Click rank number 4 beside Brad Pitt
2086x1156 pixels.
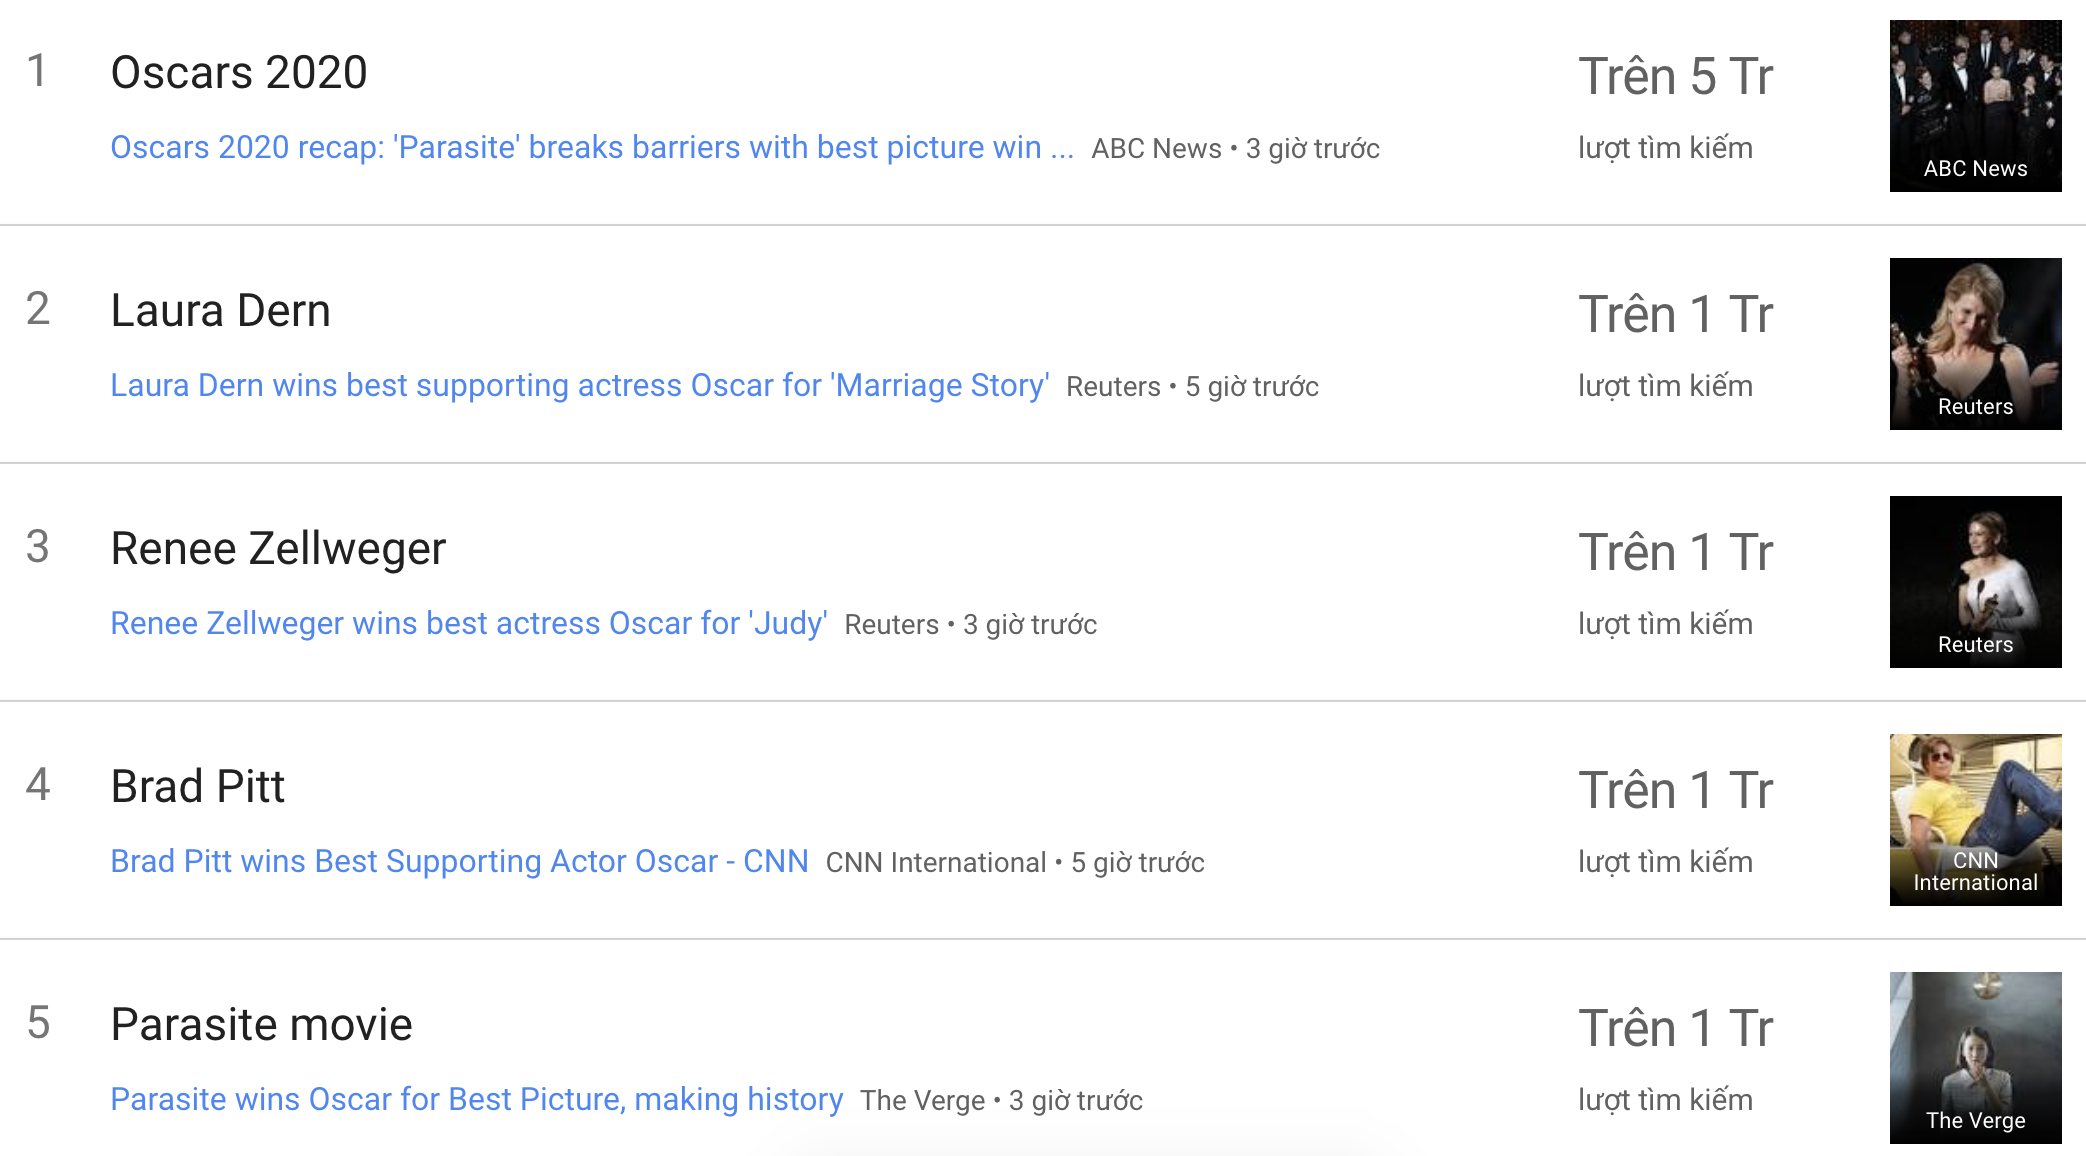[38, 785]
